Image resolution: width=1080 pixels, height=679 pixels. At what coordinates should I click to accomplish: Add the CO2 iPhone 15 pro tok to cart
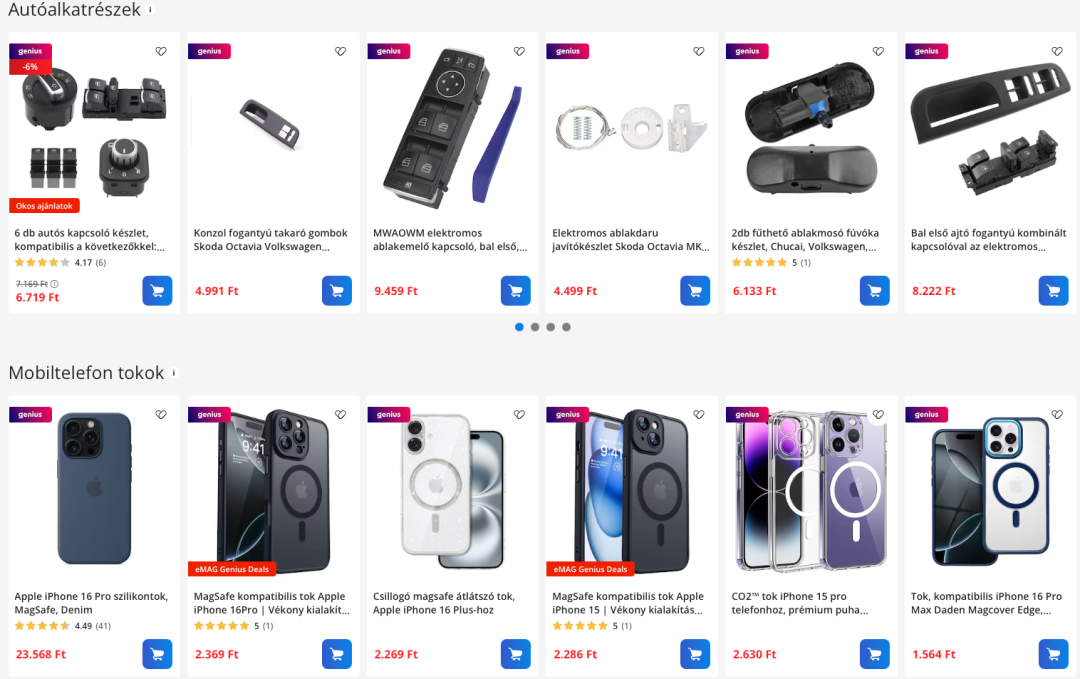[x=874, y=653]
